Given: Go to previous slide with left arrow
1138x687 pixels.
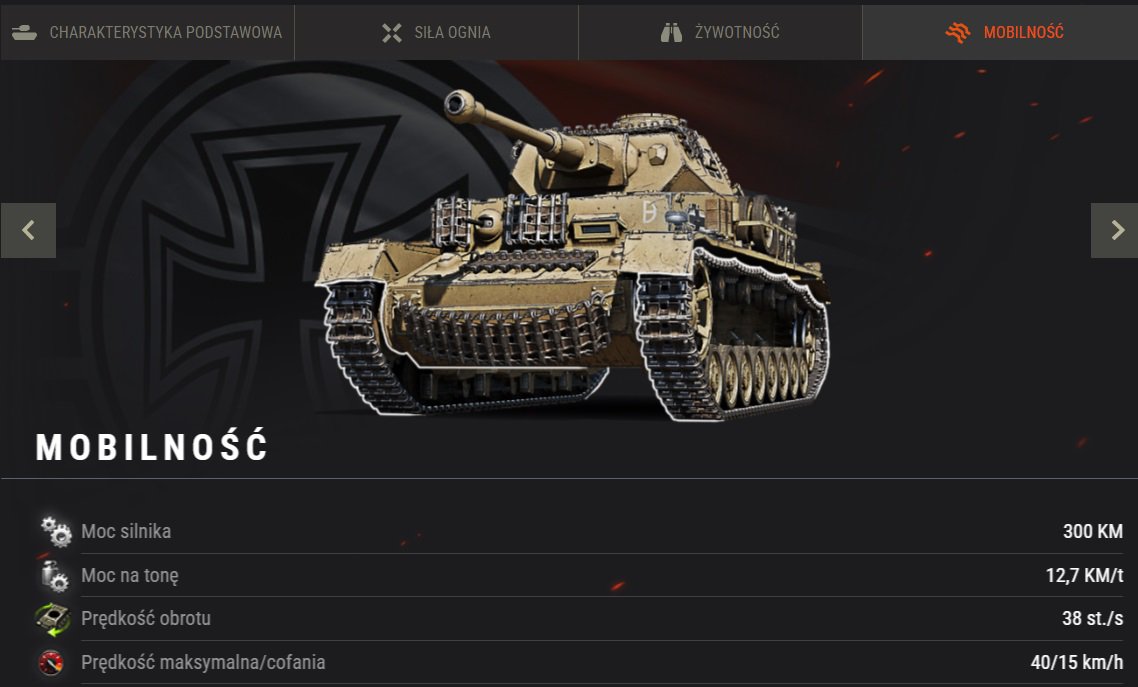Looking at the screenshot, I should 28,231.
